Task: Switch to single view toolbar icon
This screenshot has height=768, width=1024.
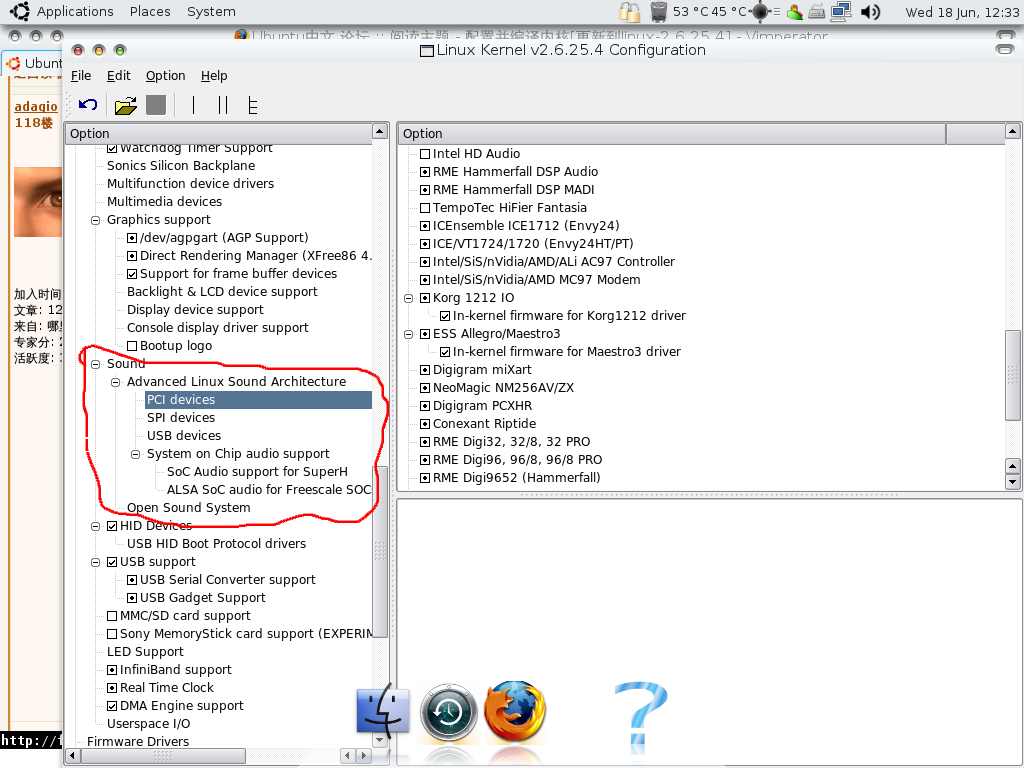Action: click(x=193, y=105)
